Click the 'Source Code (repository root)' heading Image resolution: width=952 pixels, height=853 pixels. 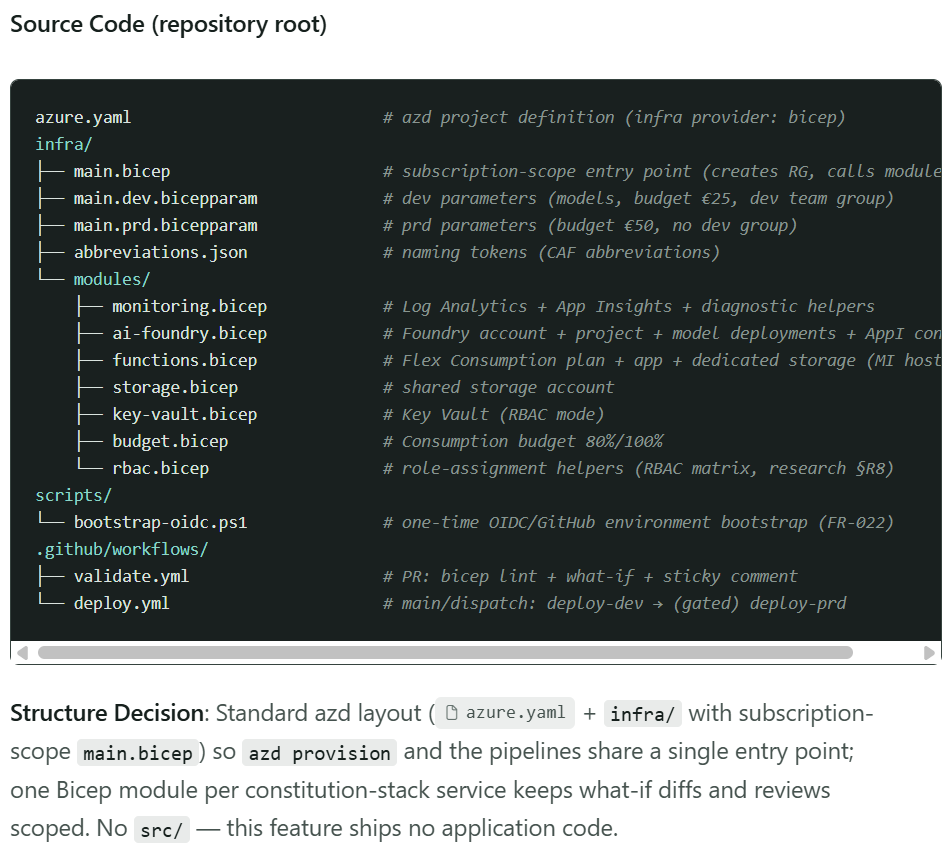[x=169, y=24]
